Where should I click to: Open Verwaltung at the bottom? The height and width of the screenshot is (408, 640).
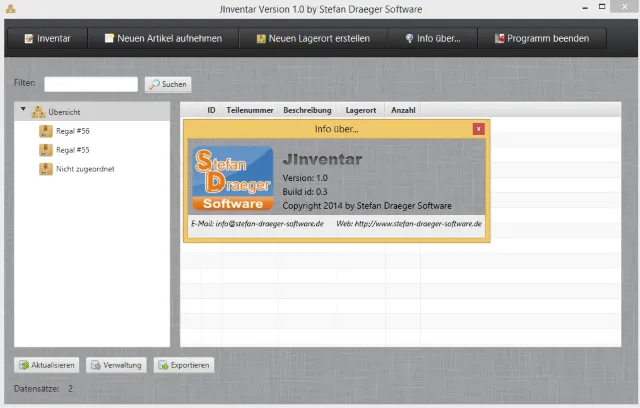116,365
